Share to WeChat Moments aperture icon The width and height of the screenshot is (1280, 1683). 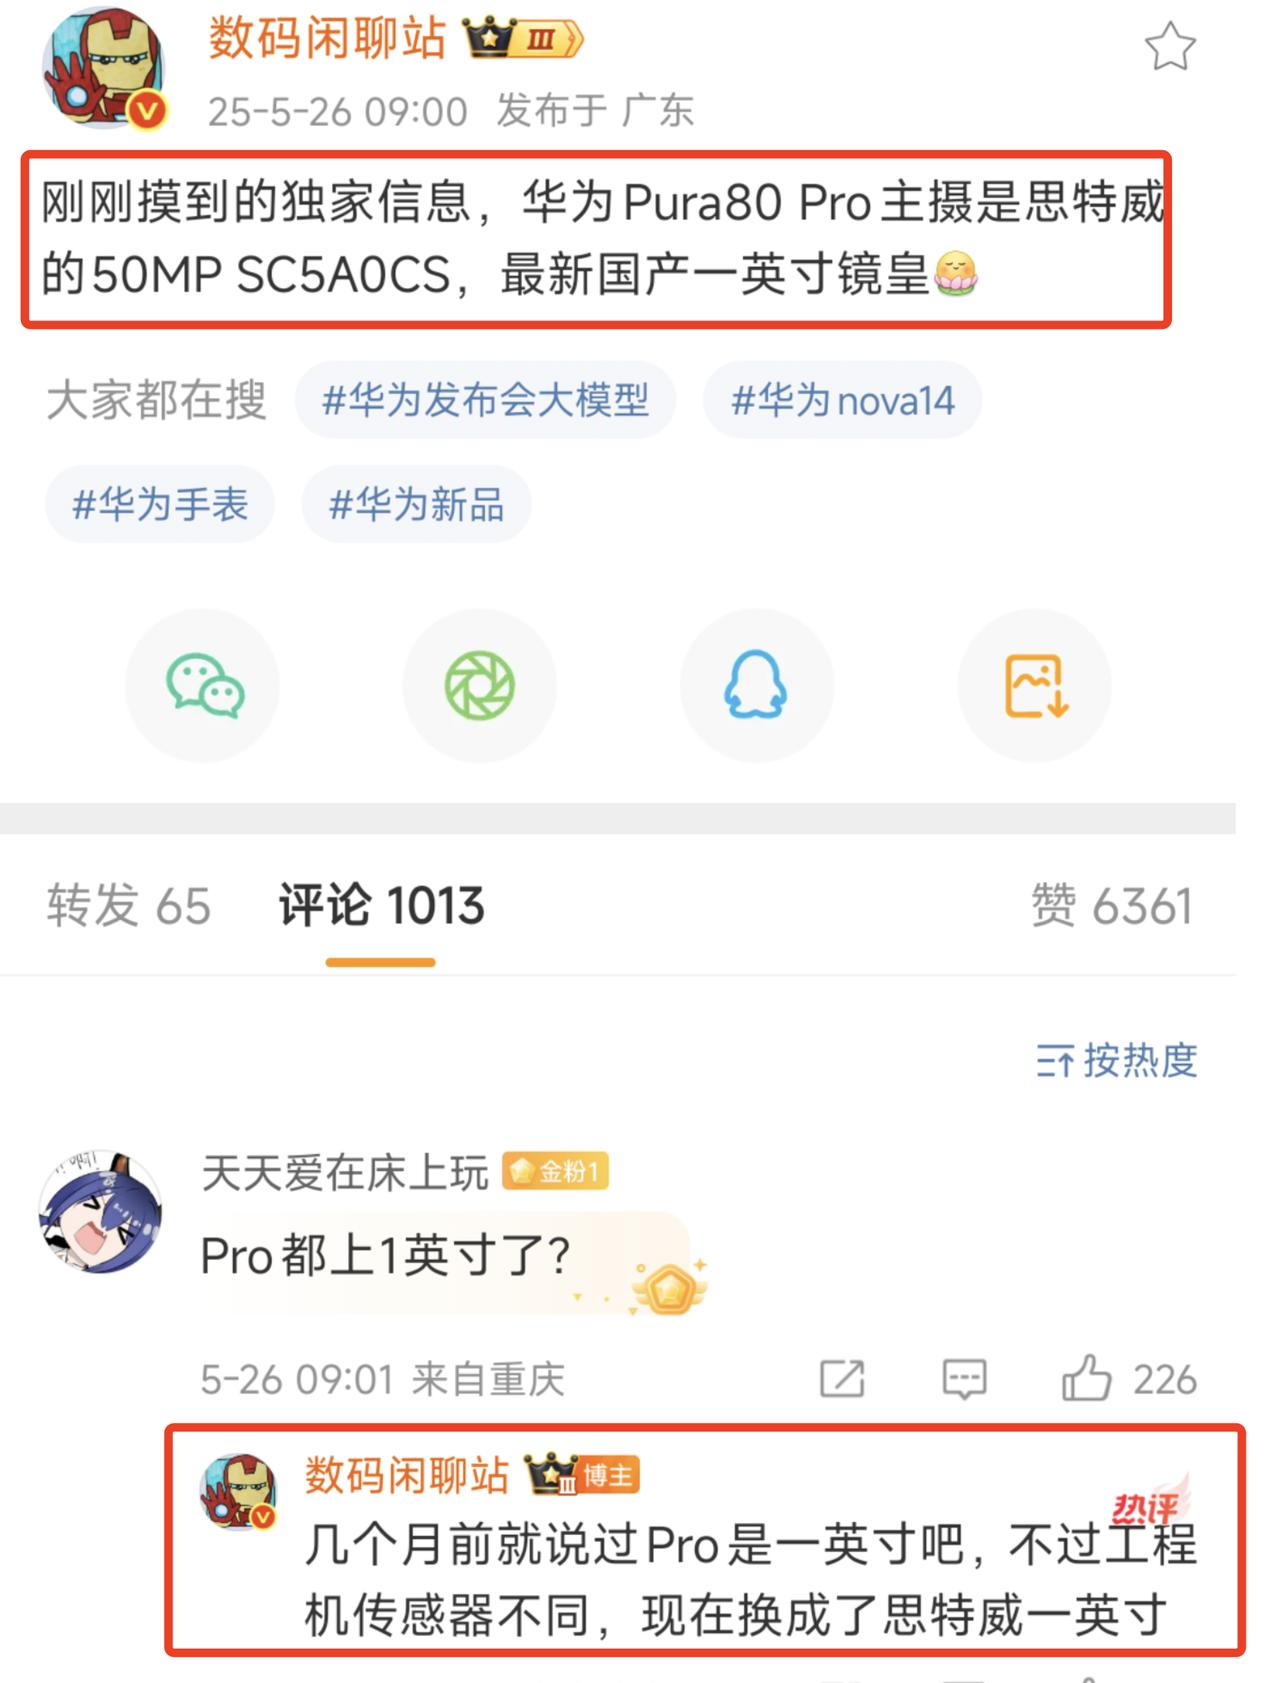click(x=480, y=686)
